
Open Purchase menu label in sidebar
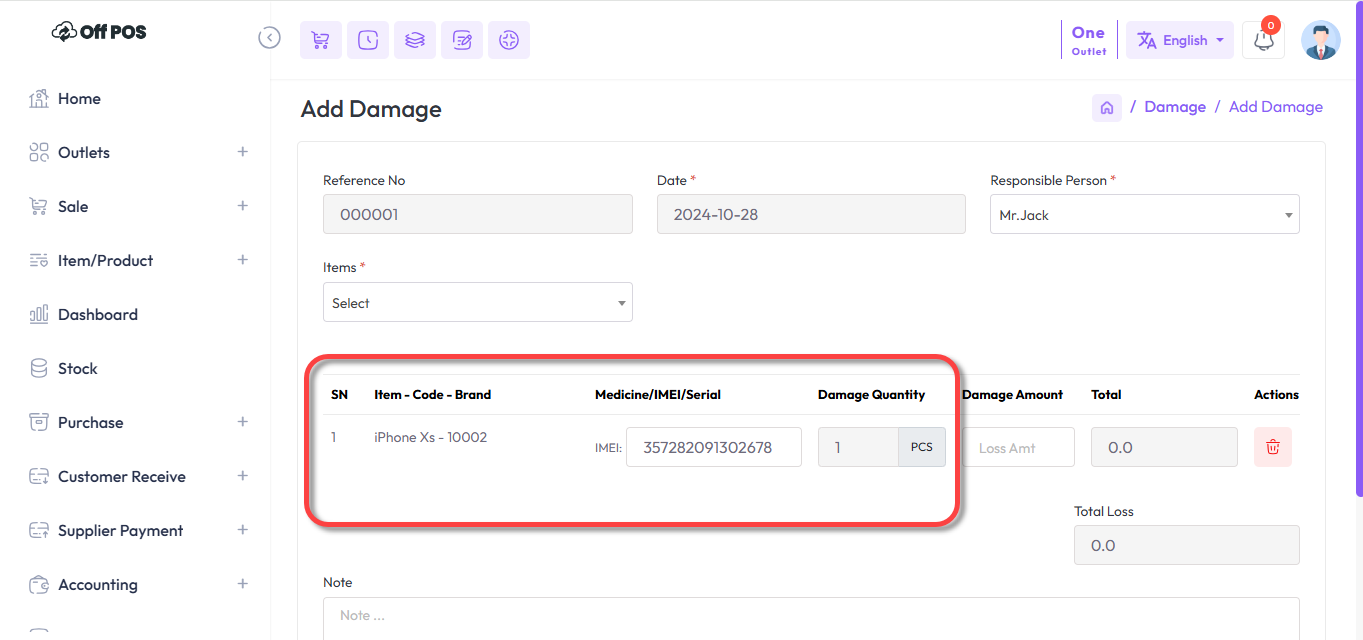click(x=91, y=422)
